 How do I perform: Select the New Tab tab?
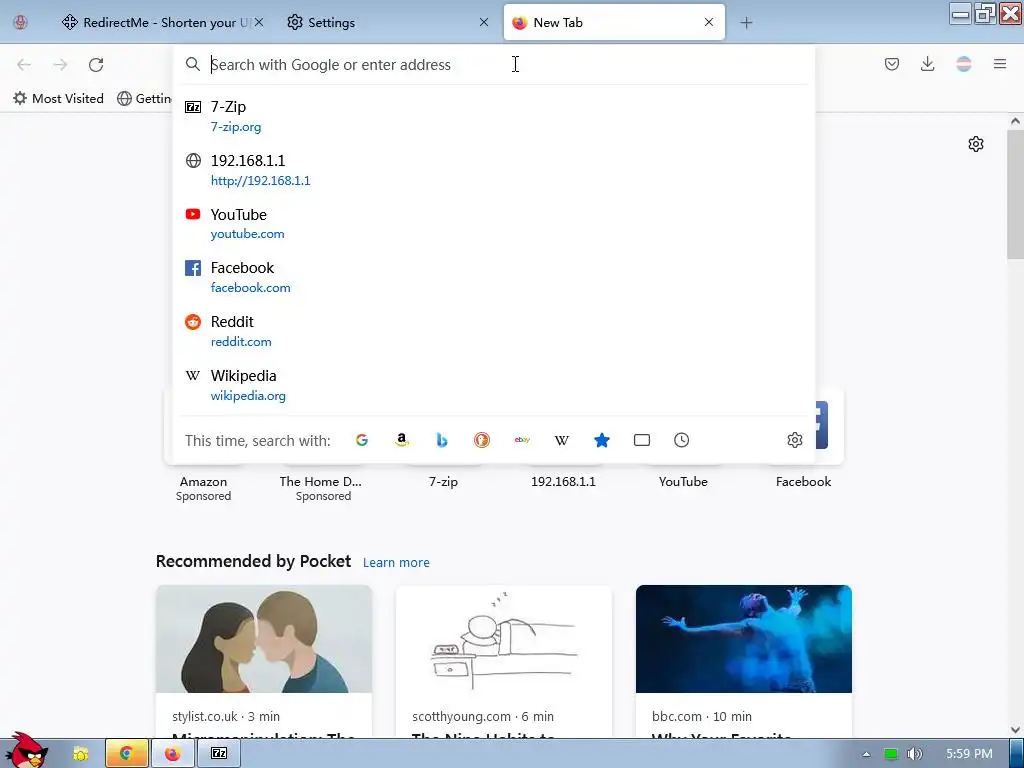(614, 22)
